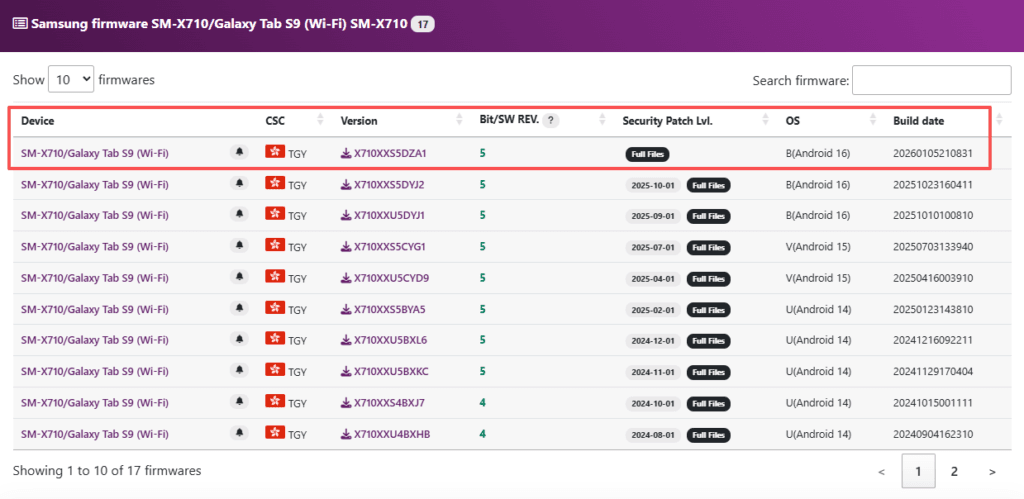
Task: Download firmware version X710XXS5BYA5
Action: [x=383, y=310]
